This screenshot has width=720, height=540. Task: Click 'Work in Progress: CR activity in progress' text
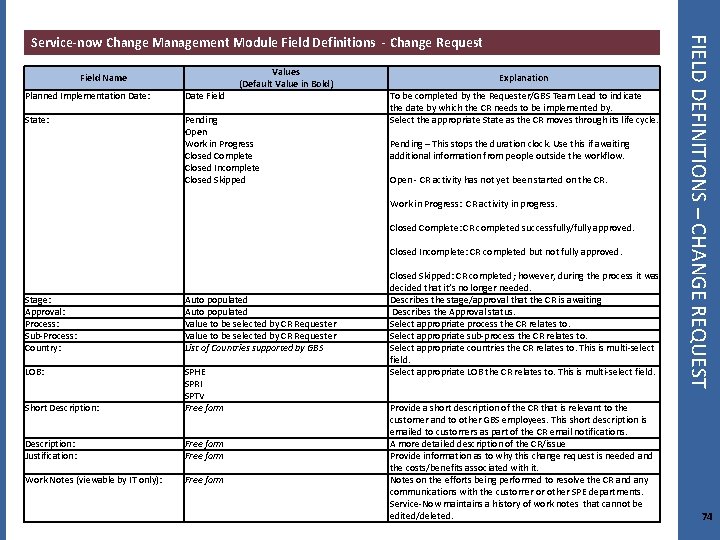pyautogui.click(x=473, y=204)
